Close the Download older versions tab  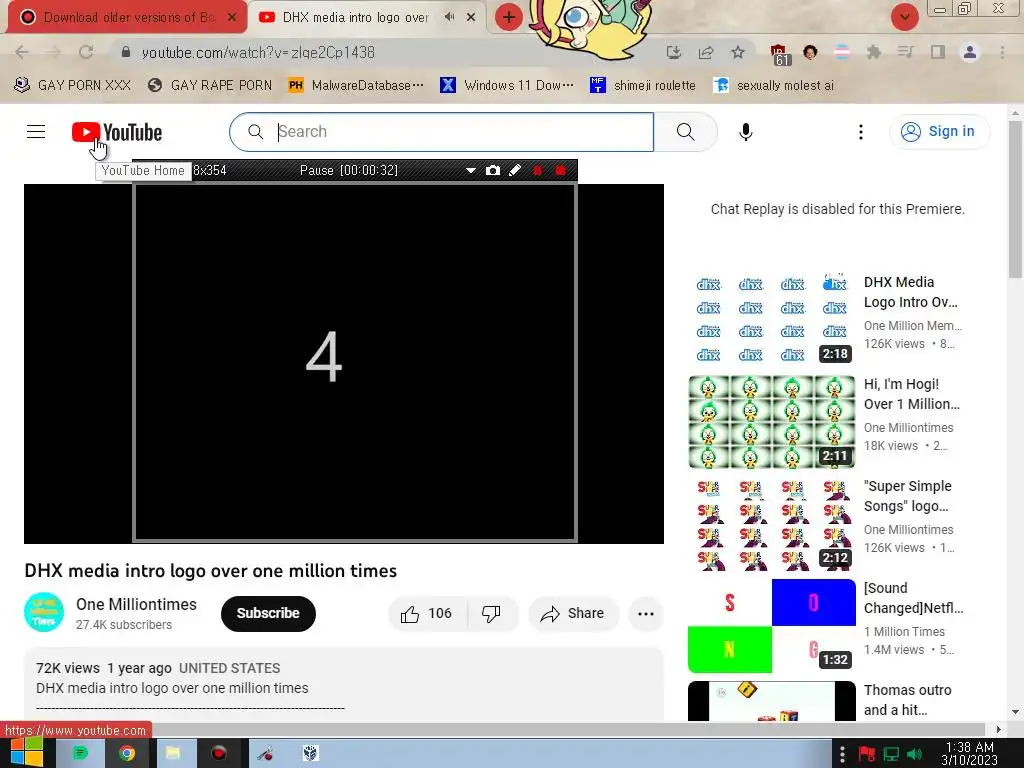click(232, 17)
